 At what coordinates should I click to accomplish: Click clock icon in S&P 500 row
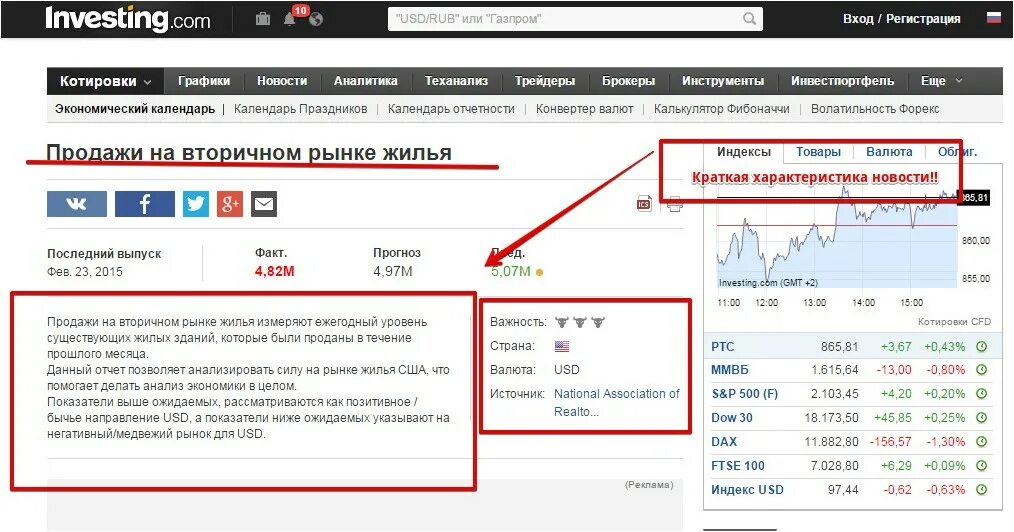[982, 394]
